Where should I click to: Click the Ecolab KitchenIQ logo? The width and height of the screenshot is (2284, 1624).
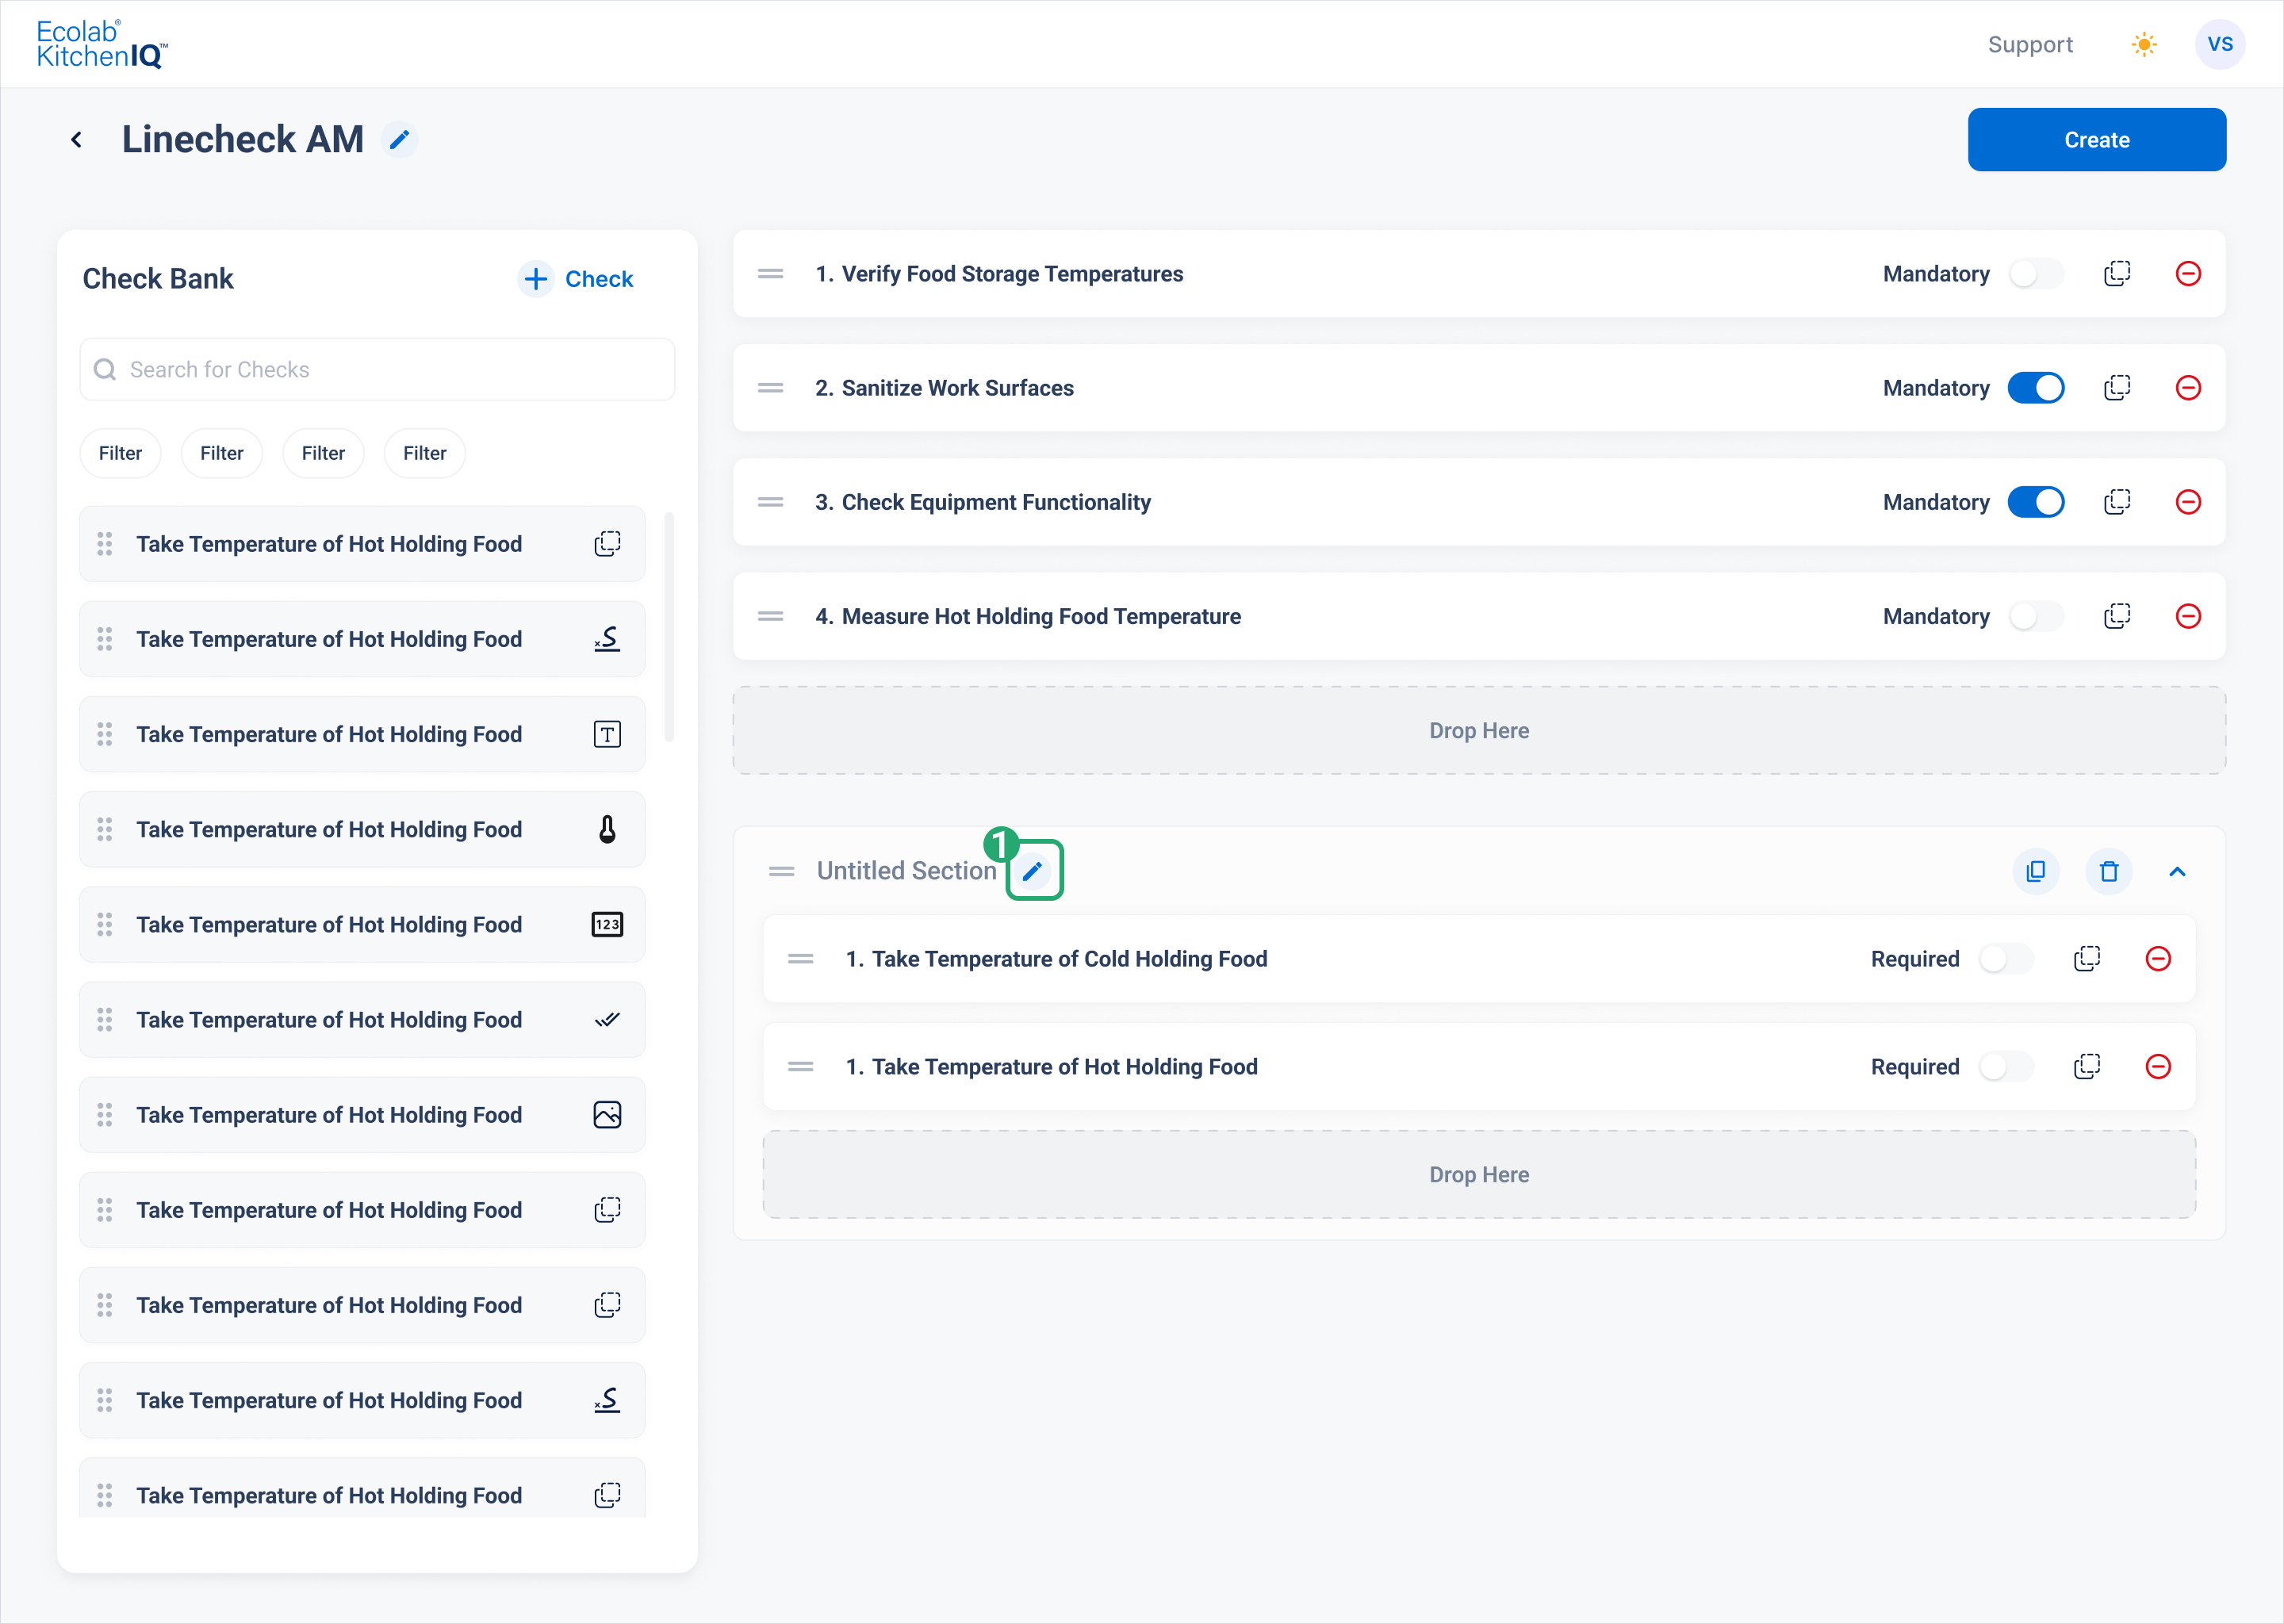[102, 44]
